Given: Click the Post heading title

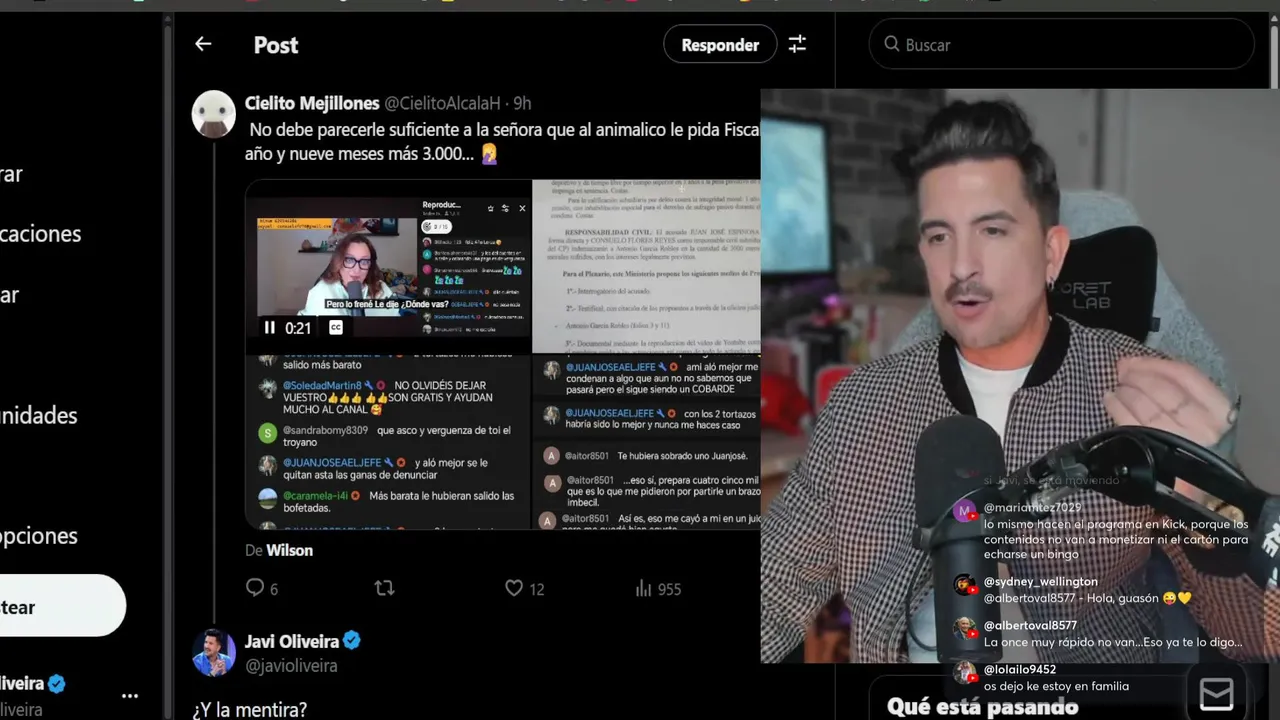Looking at the screenshot, I should pos(276,45).
